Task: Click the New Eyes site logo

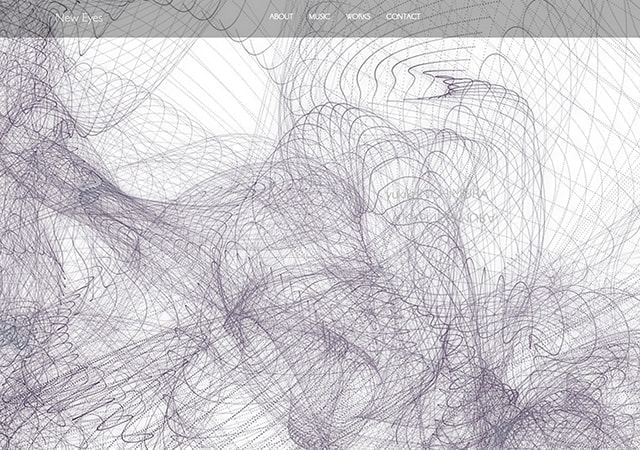Action: (x=79, y=17)
